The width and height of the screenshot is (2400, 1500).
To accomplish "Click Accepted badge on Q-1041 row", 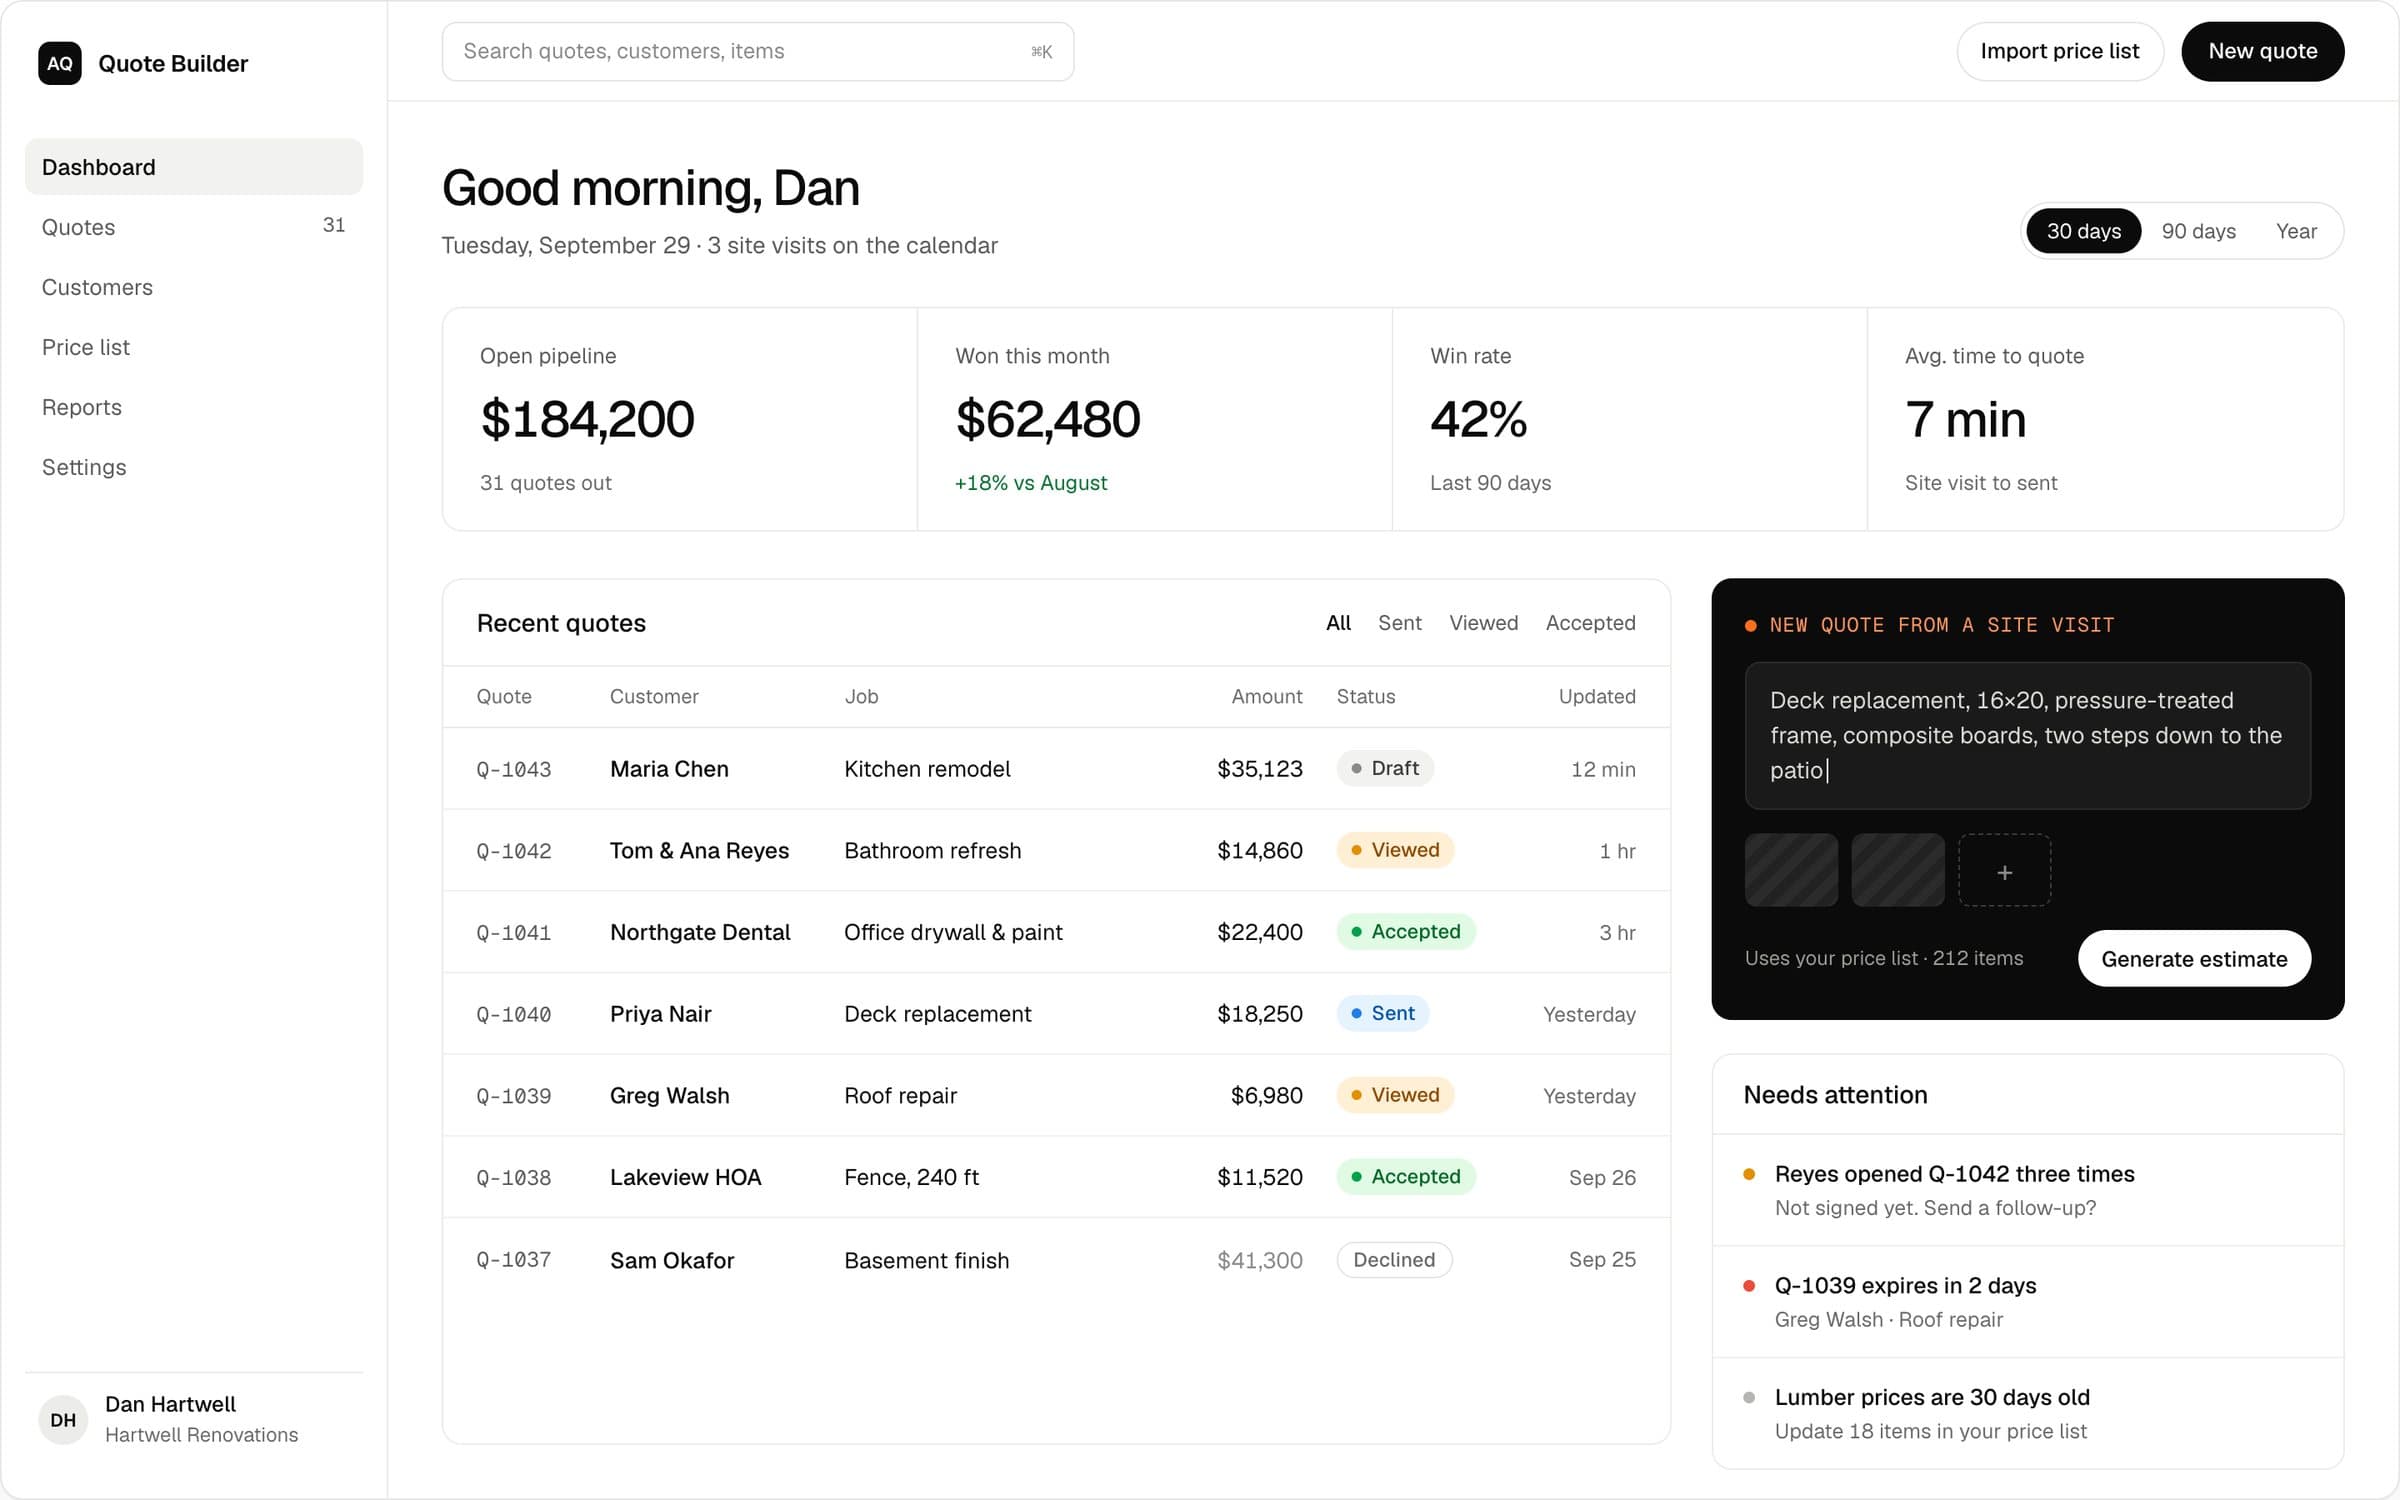I will tap(1406, 932).
